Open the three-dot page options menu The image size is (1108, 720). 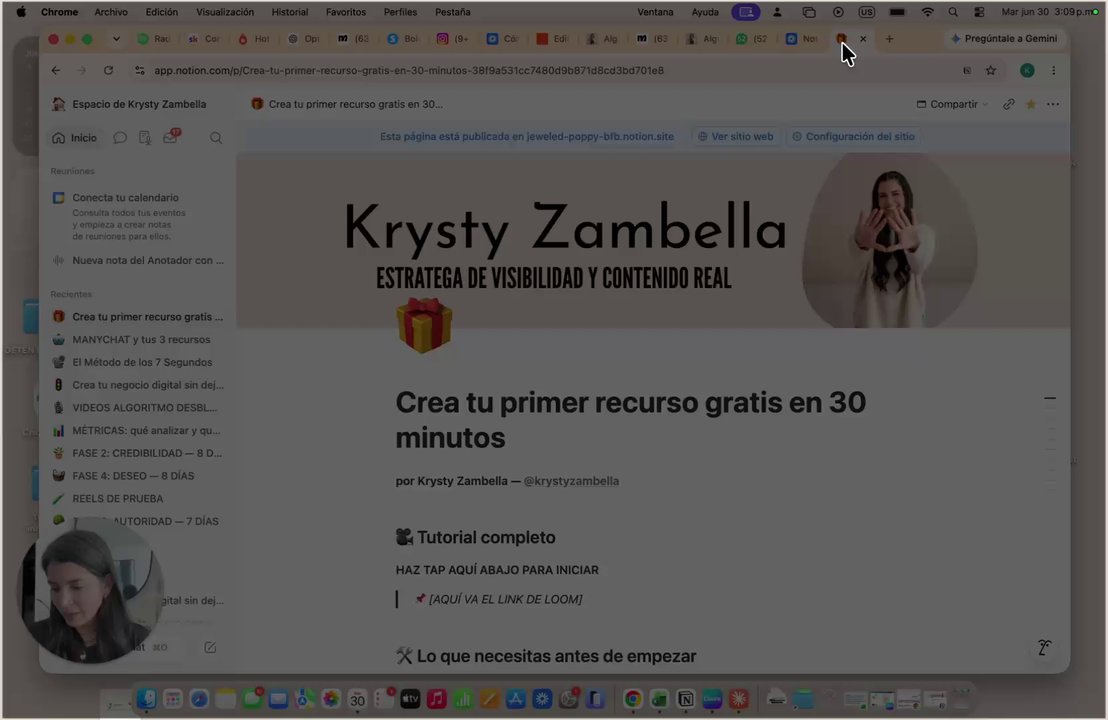(x=1053, y=104)
